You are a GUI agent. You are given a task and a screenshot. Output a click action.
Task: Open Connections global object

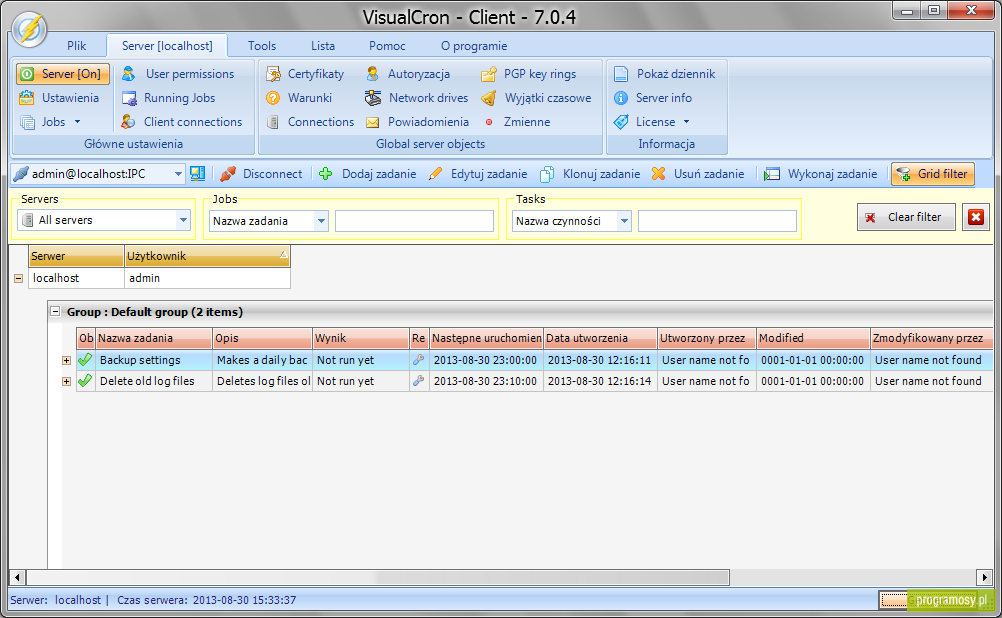[310, 122]
